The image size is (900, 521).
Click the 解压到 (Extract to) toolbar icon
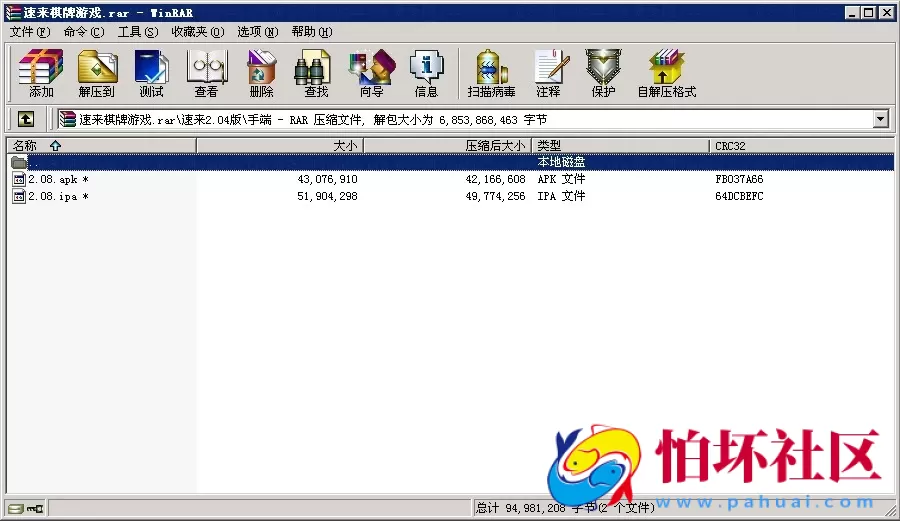[x=97, y=73]
